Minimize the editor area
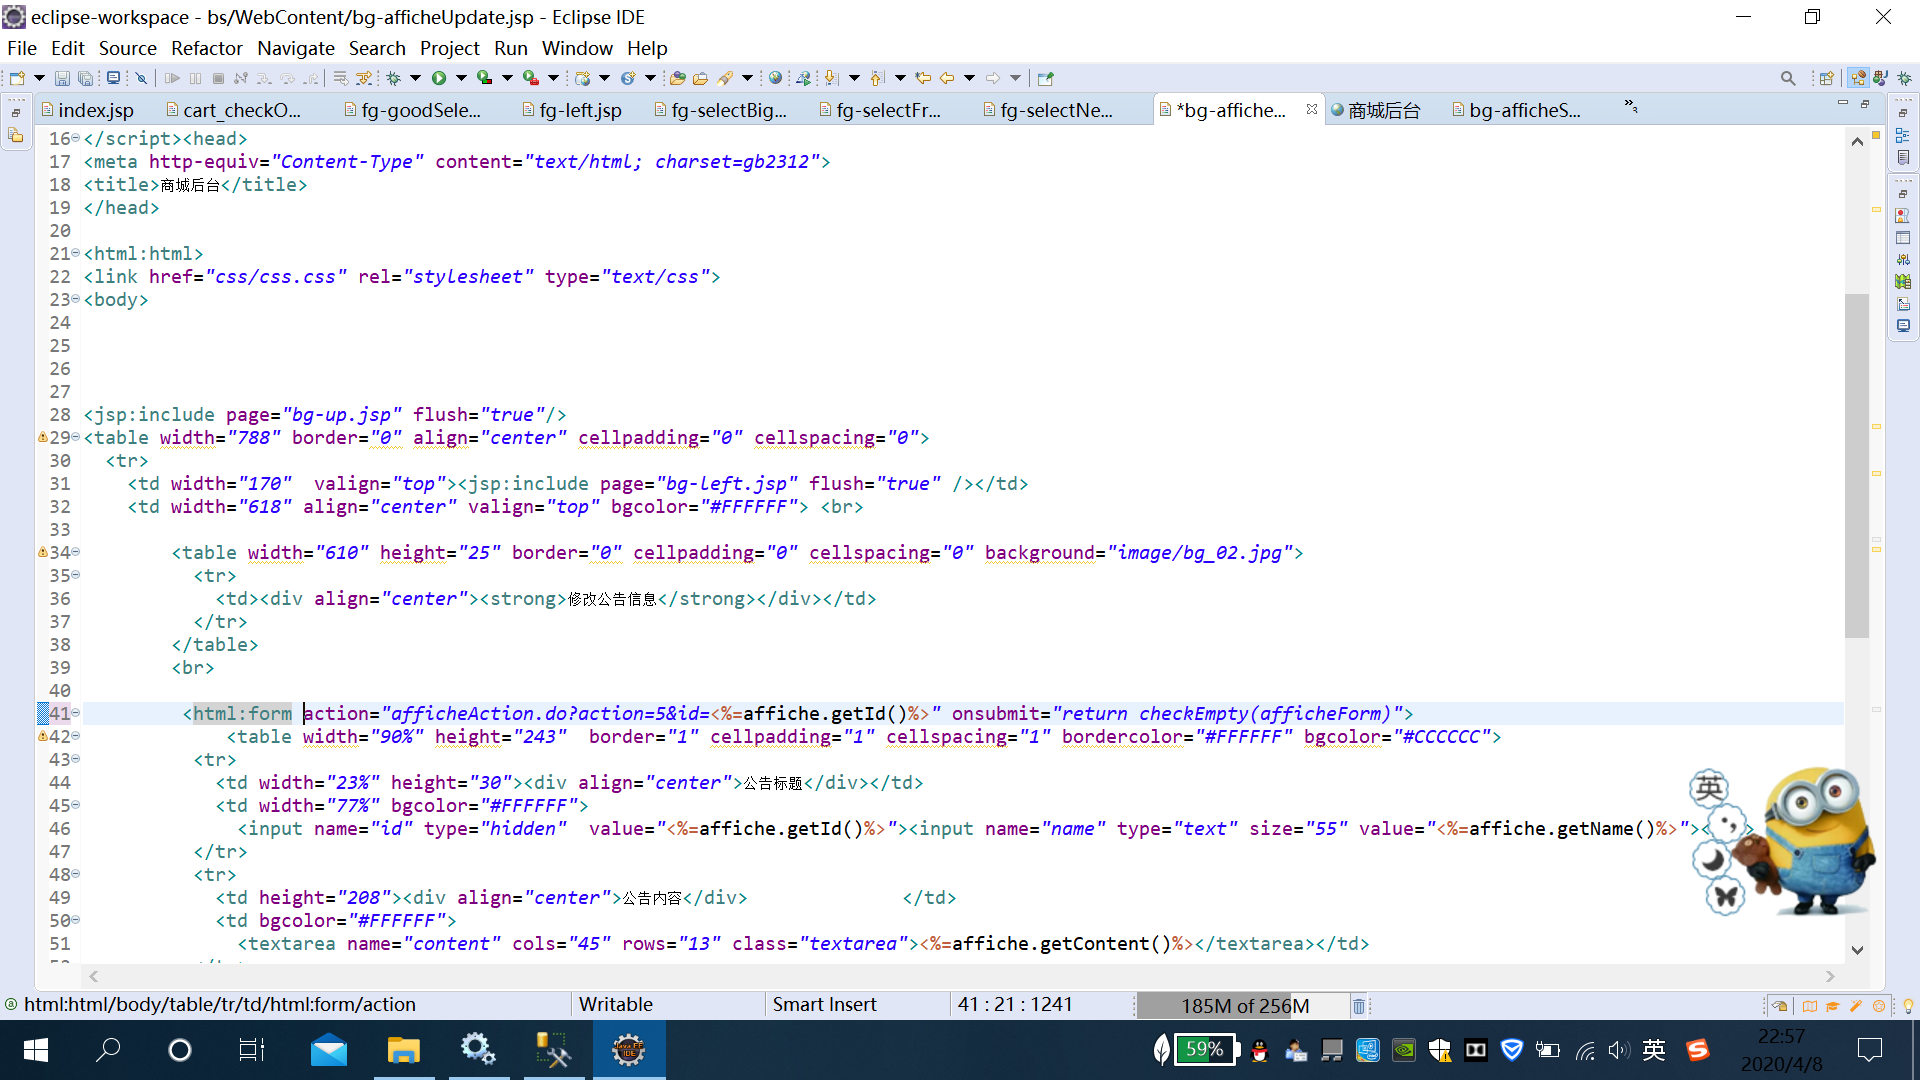The width and height of the screenshot is (1920, 1080). pos(1843,104)
